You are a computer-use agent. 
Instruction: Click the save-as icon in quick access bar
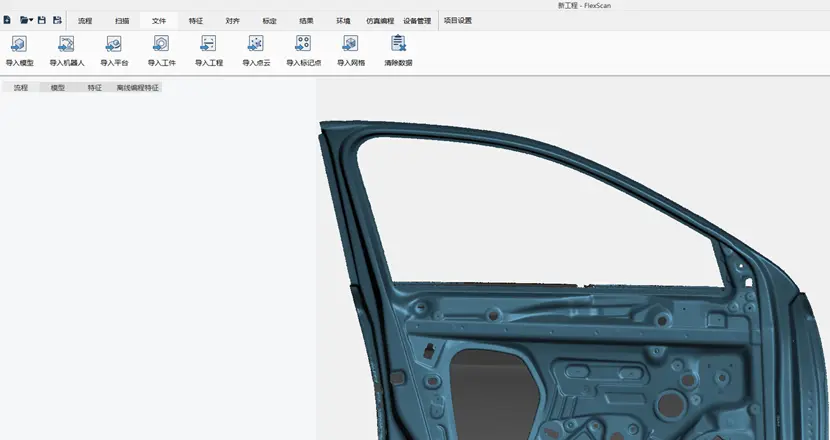(x=57, y=20)
